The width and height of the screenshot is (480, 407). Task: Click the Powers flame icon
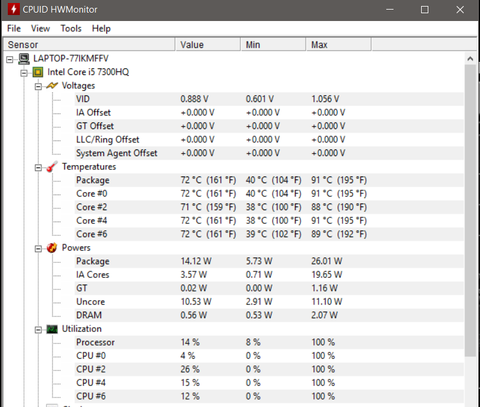52,248
